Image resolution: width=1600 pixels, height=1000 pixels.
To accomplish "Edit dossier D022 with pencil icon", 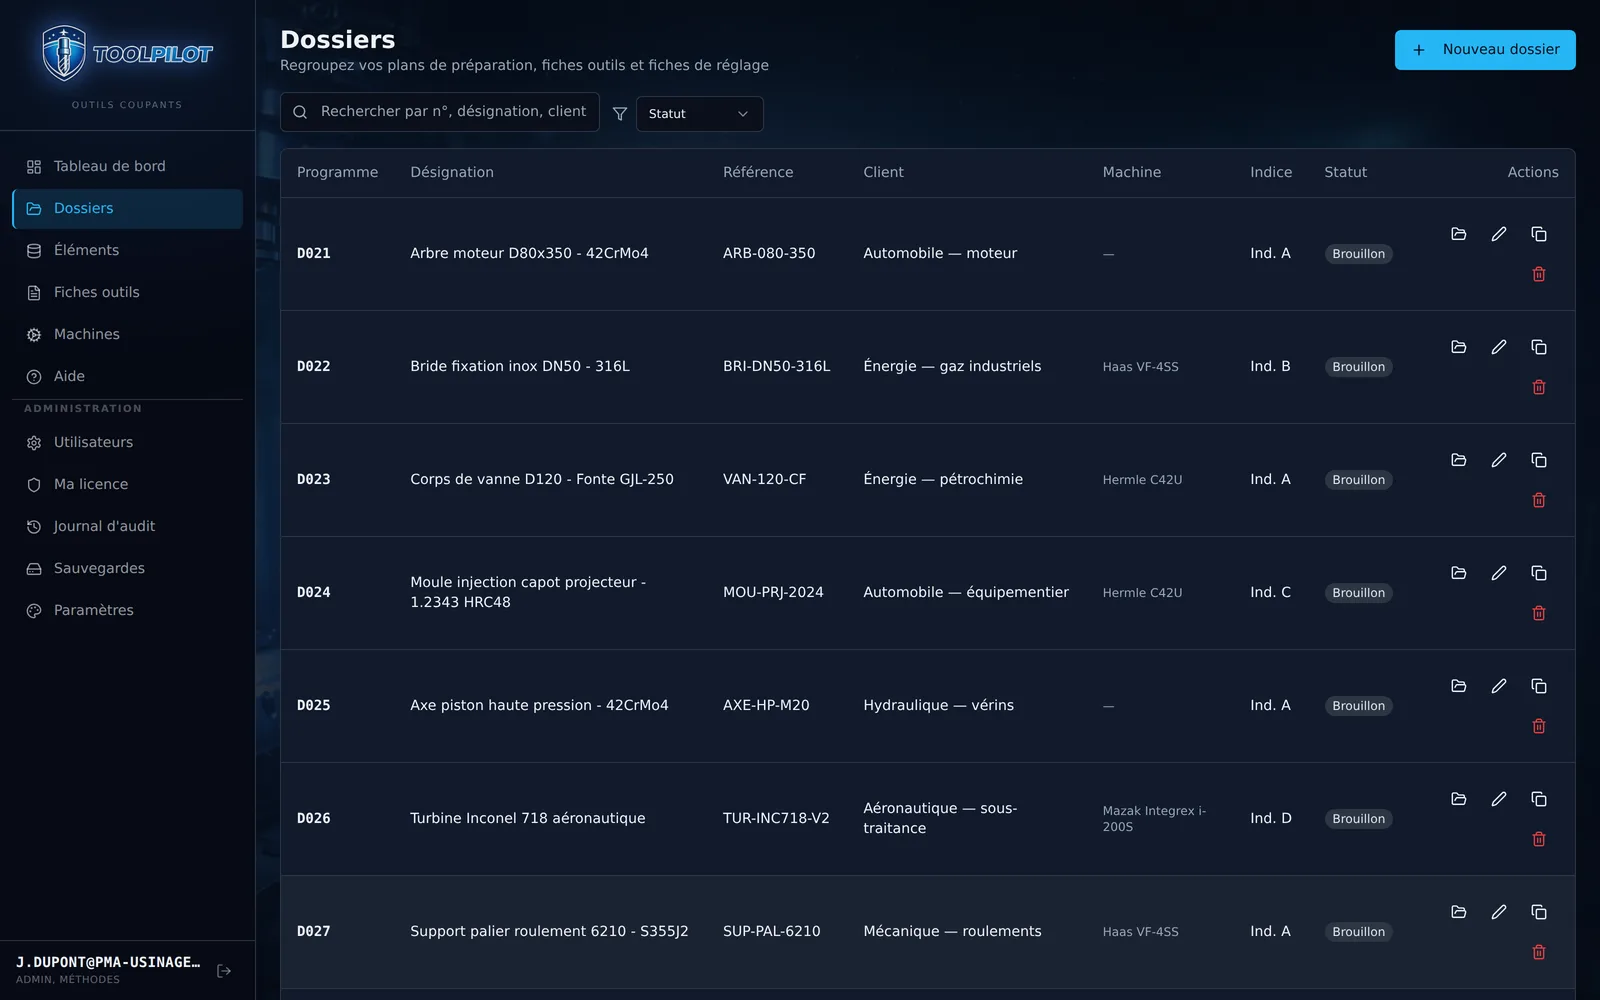I will click(1499, 347).
